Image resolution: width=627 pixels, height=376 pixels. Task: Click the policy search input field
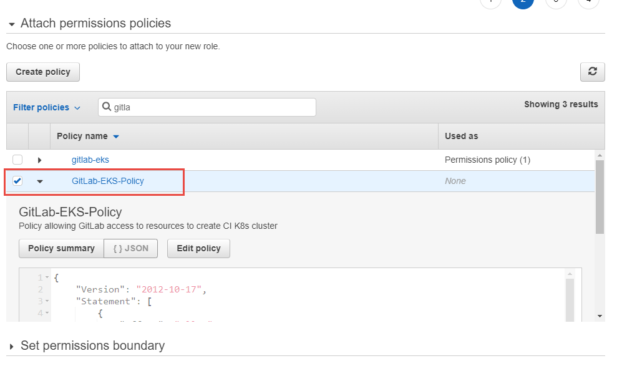pyautogui.click(x=207, y=107)
